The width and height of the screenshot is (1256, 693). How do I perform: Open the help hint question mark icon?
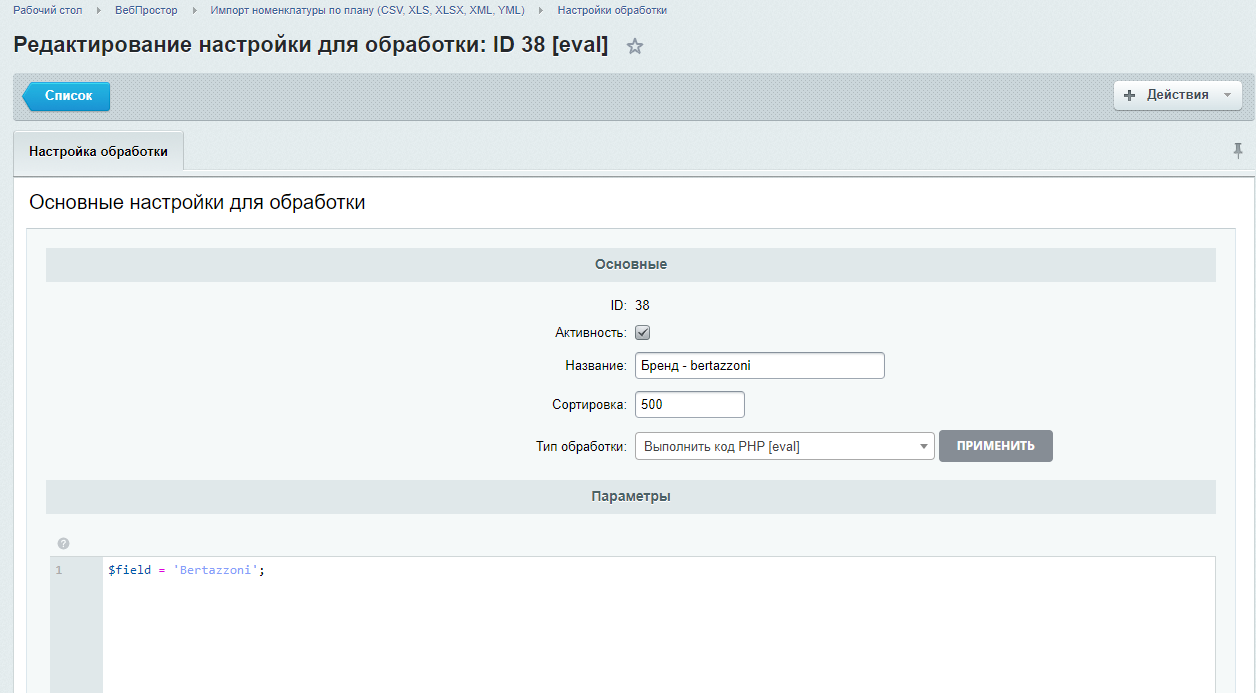63,543
